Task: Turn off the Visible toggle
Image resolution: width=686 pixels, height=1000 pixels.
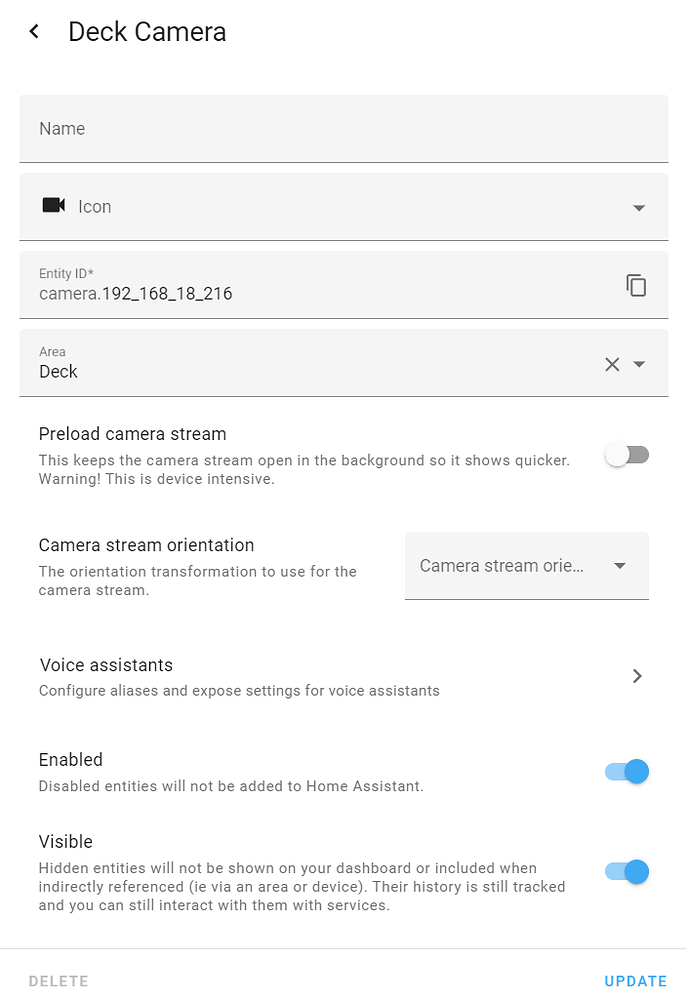Action: pos(625,872)
